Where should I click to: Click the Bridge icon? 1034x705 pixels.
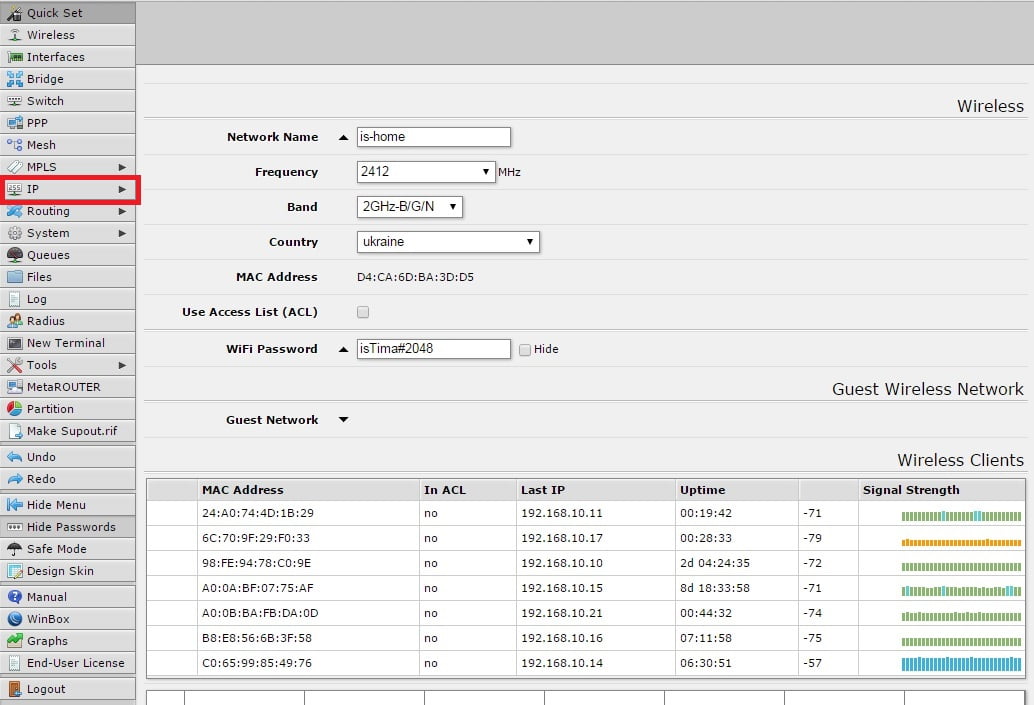[x=15, y=79]
